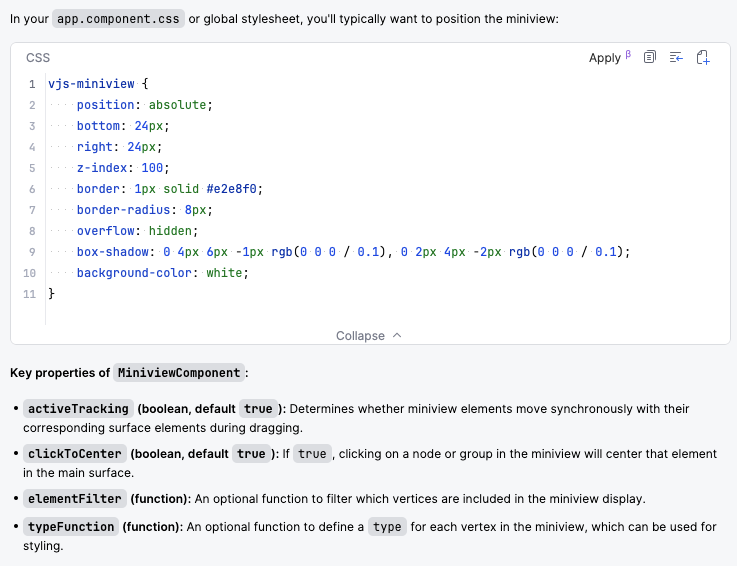
Task: Click the typeFunction property name
Action: coord(71,527)
